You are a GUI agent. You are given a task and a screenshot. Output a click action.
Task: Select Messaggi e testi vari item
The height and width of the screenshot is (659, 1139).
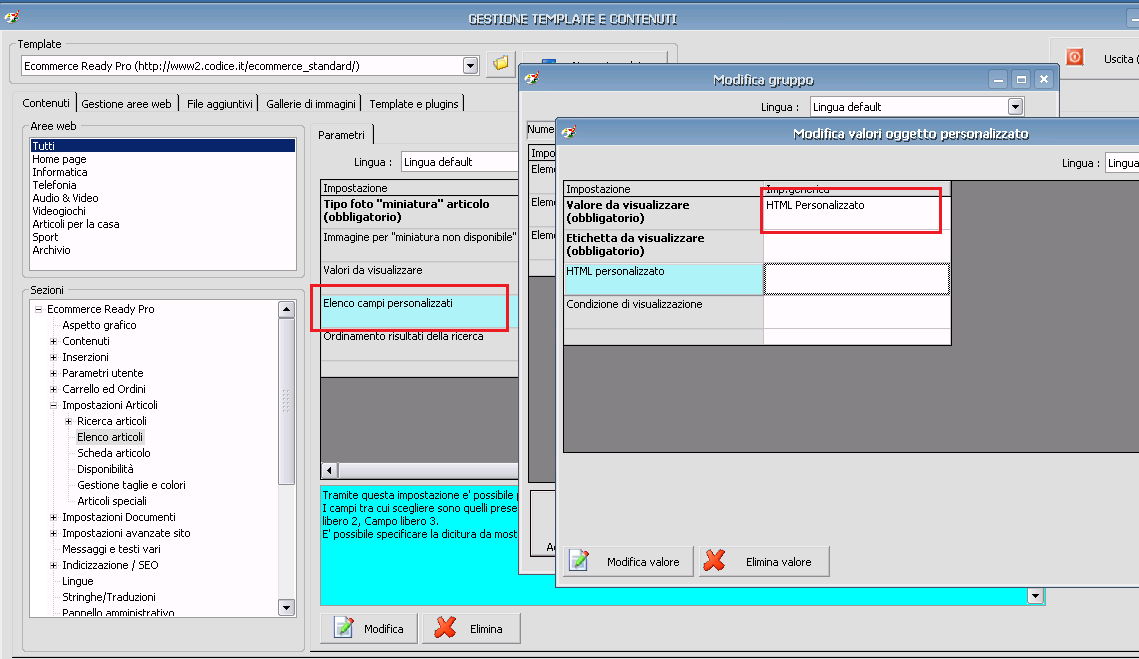[x=111, y=549]
